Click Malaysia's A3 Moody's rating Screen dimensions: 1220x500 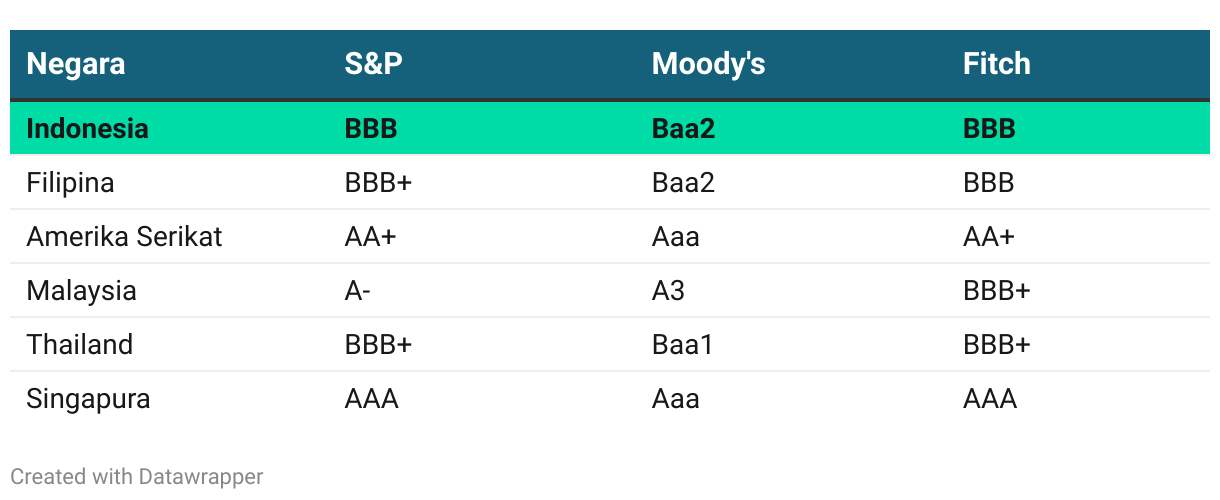668,291
